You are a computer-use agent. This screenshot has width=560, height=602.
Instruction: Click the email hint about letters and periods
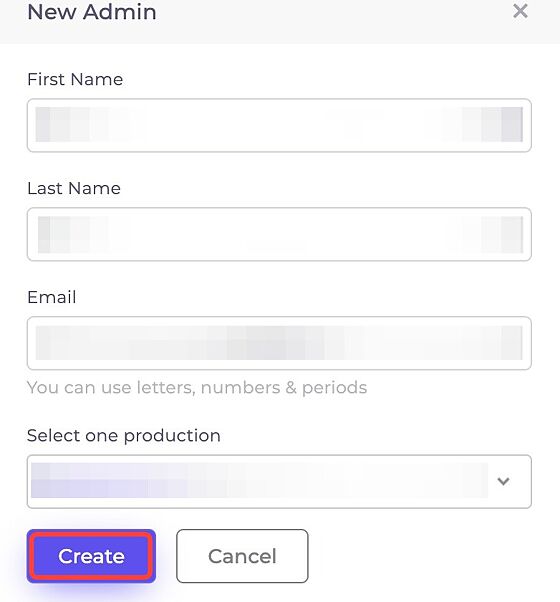[197, 387]
